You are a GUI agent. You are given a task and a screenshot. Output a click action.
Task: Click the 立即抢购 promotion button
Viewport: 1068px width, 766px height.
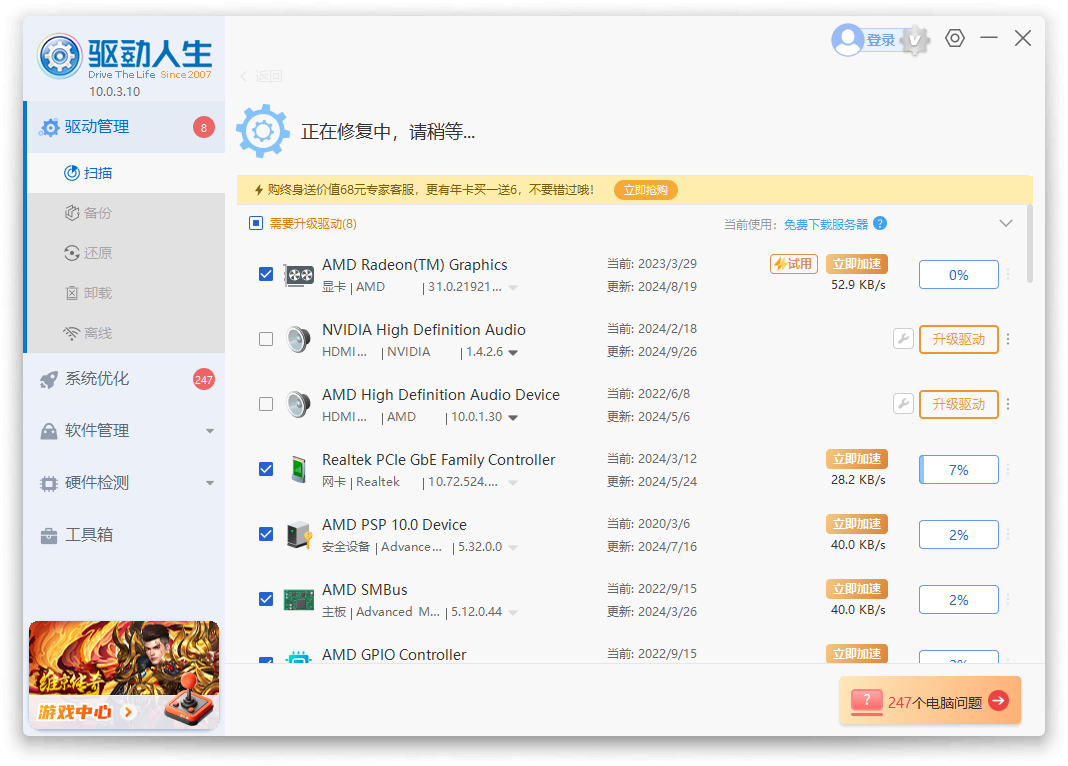point(645,189)
